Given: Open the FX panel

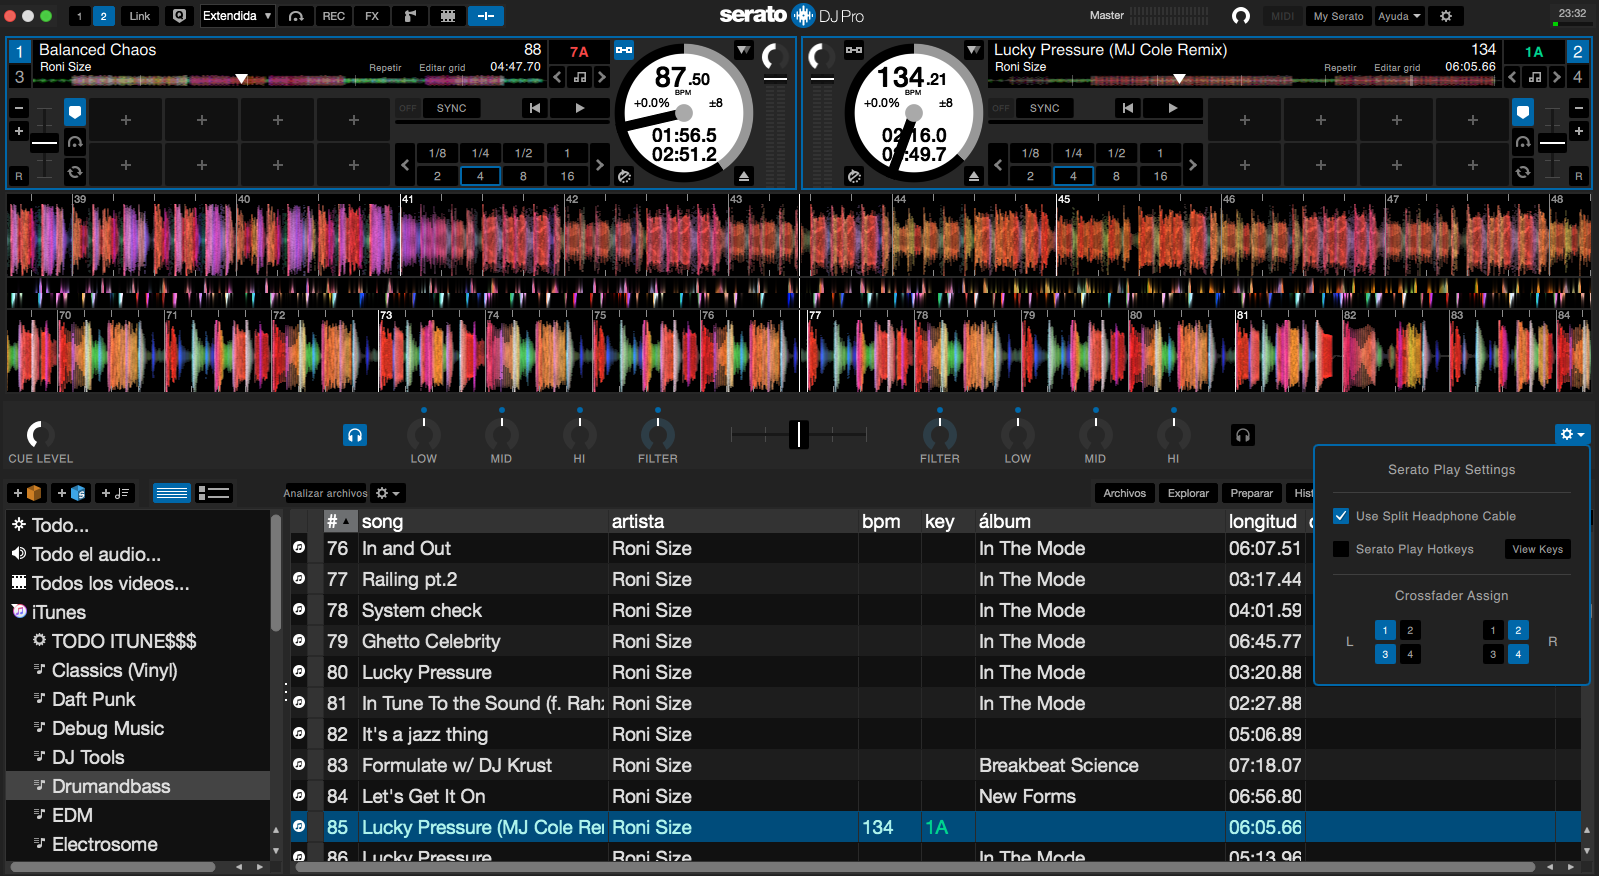Looking at the screenshot, I should click(372, 16).
